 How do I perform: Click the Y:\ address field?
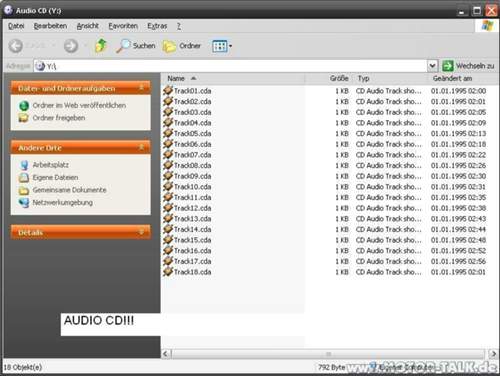(230, 66)
